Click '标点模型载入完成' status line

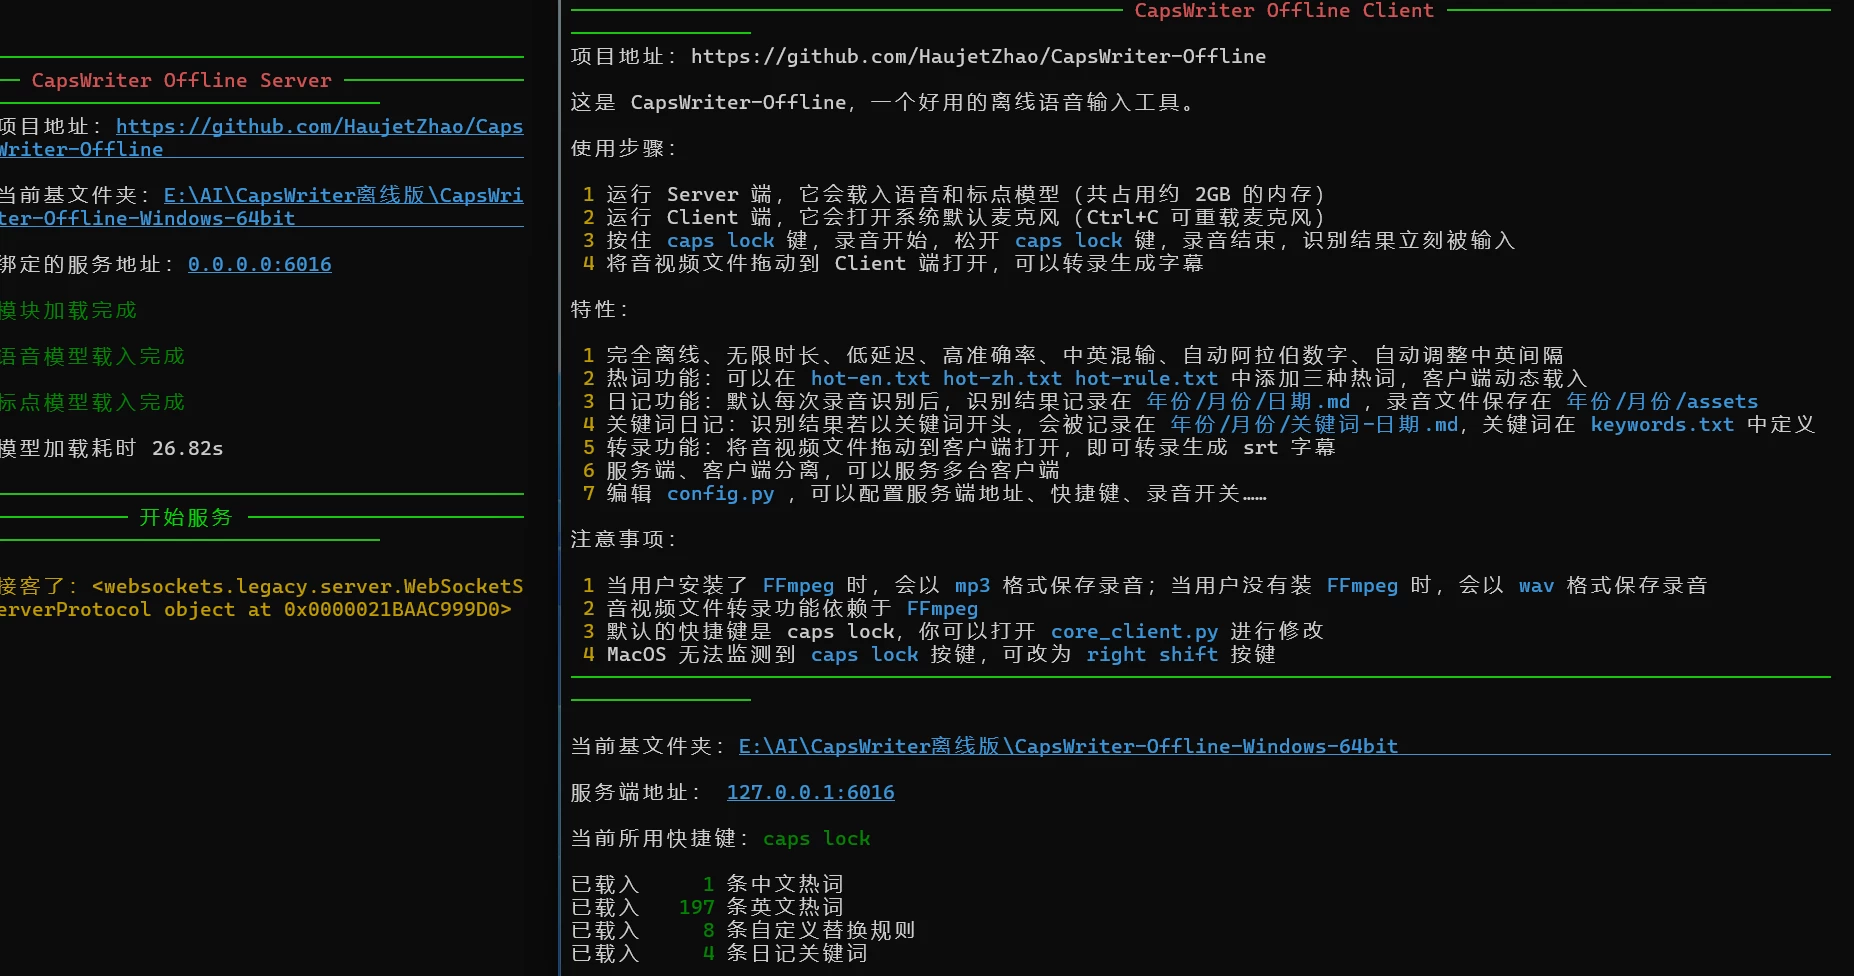coord(92,403)
